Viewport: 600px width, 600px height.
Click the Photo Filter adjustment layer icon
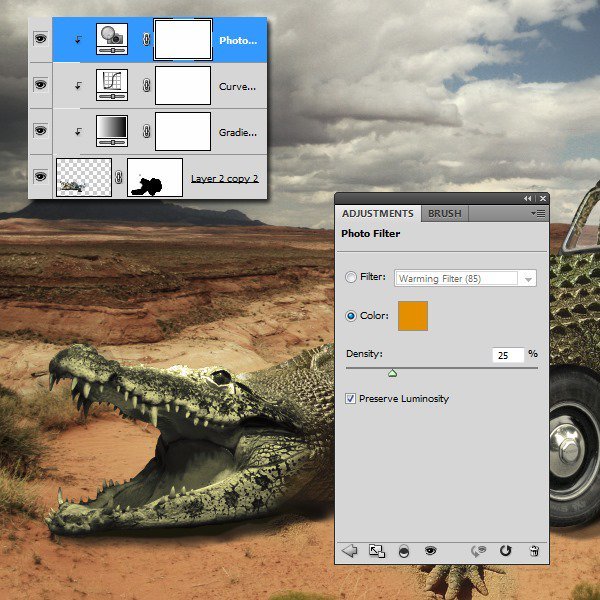tap(112, 39)
